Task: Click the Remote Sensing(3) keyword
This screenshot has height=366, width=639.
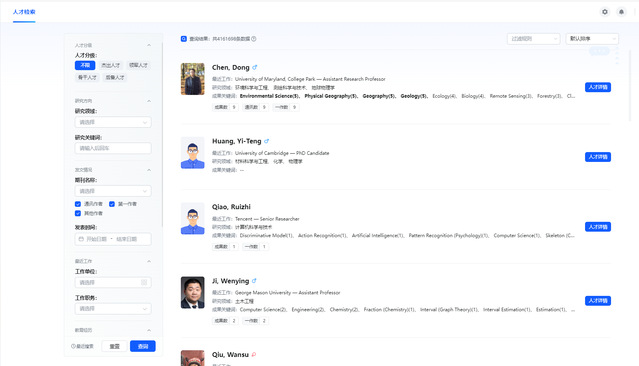Action: pos(511,96)
